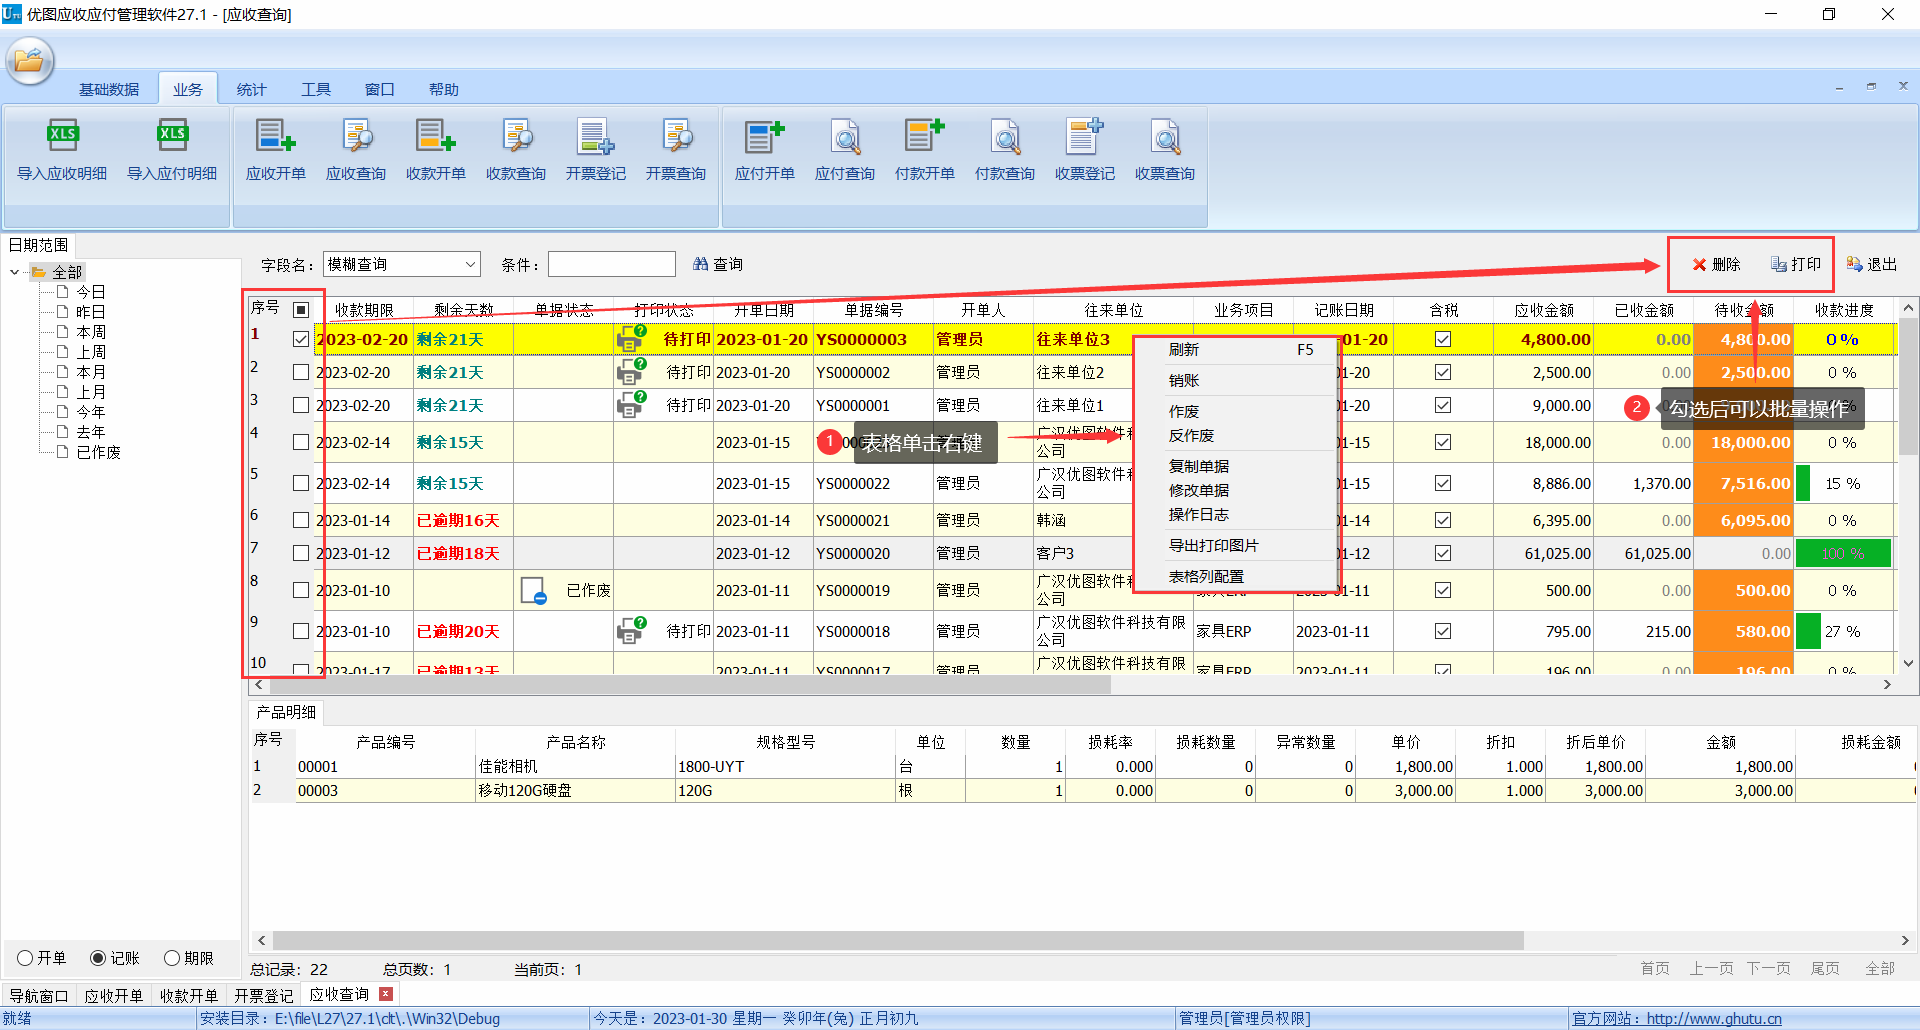Check the row checkbox for YS0000002

coord(301,372)
